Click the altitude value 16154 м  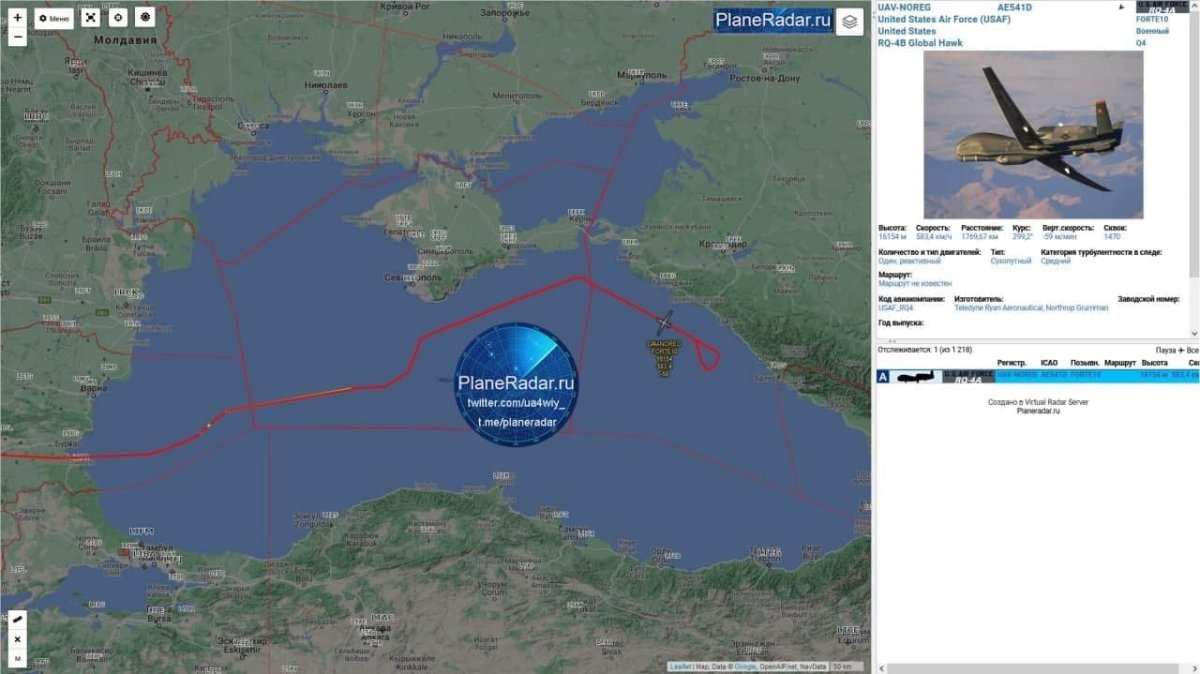892,235
